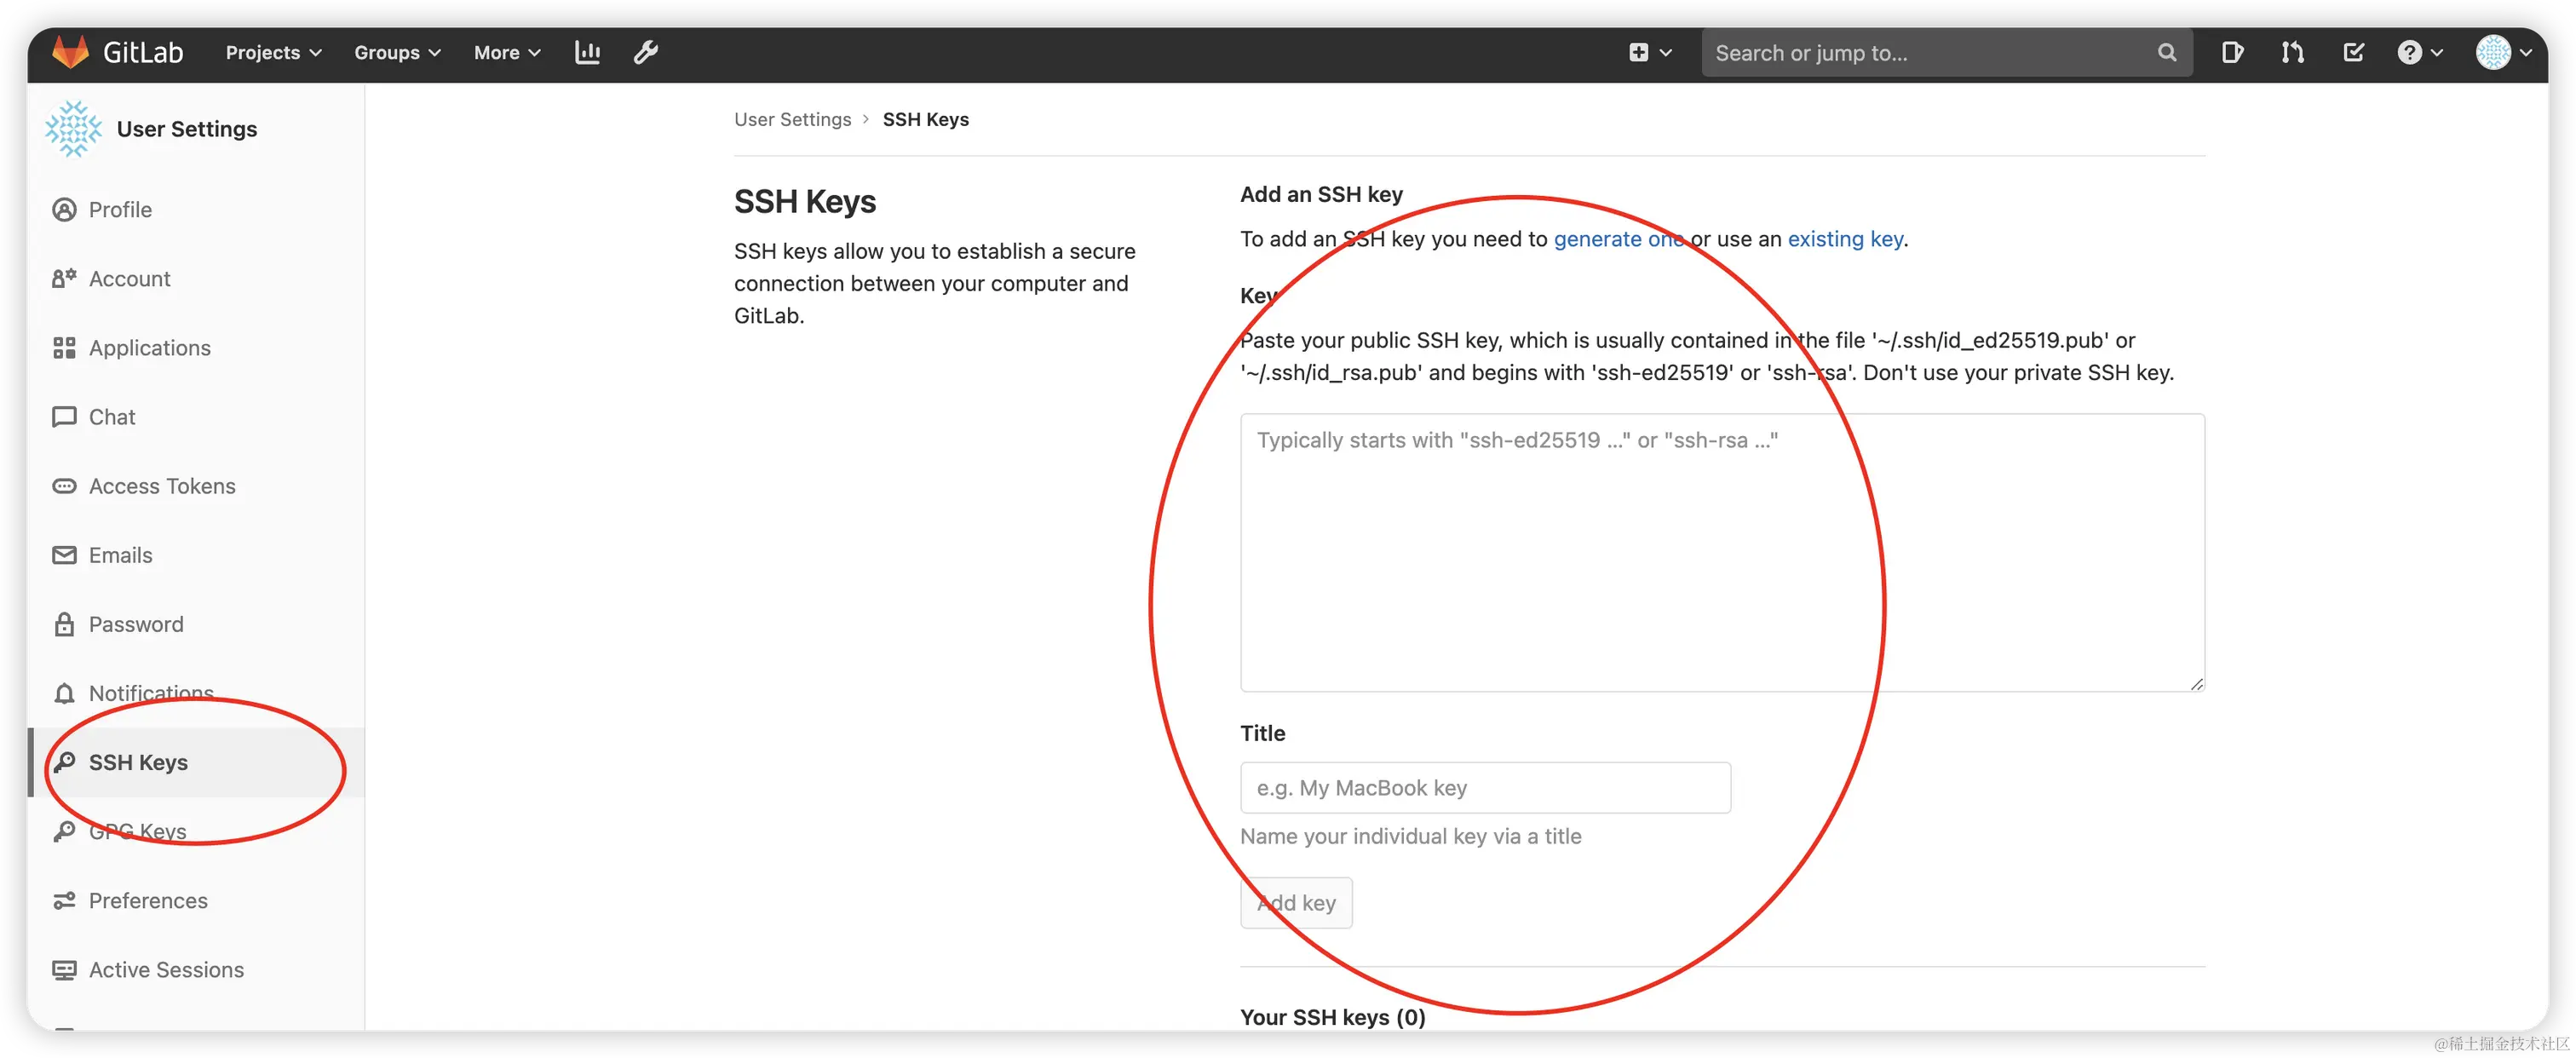The width and height of the screenshot is (2576, 1058).
Task: Open the user avatar dropdown menu
Action: point(2503,52)
